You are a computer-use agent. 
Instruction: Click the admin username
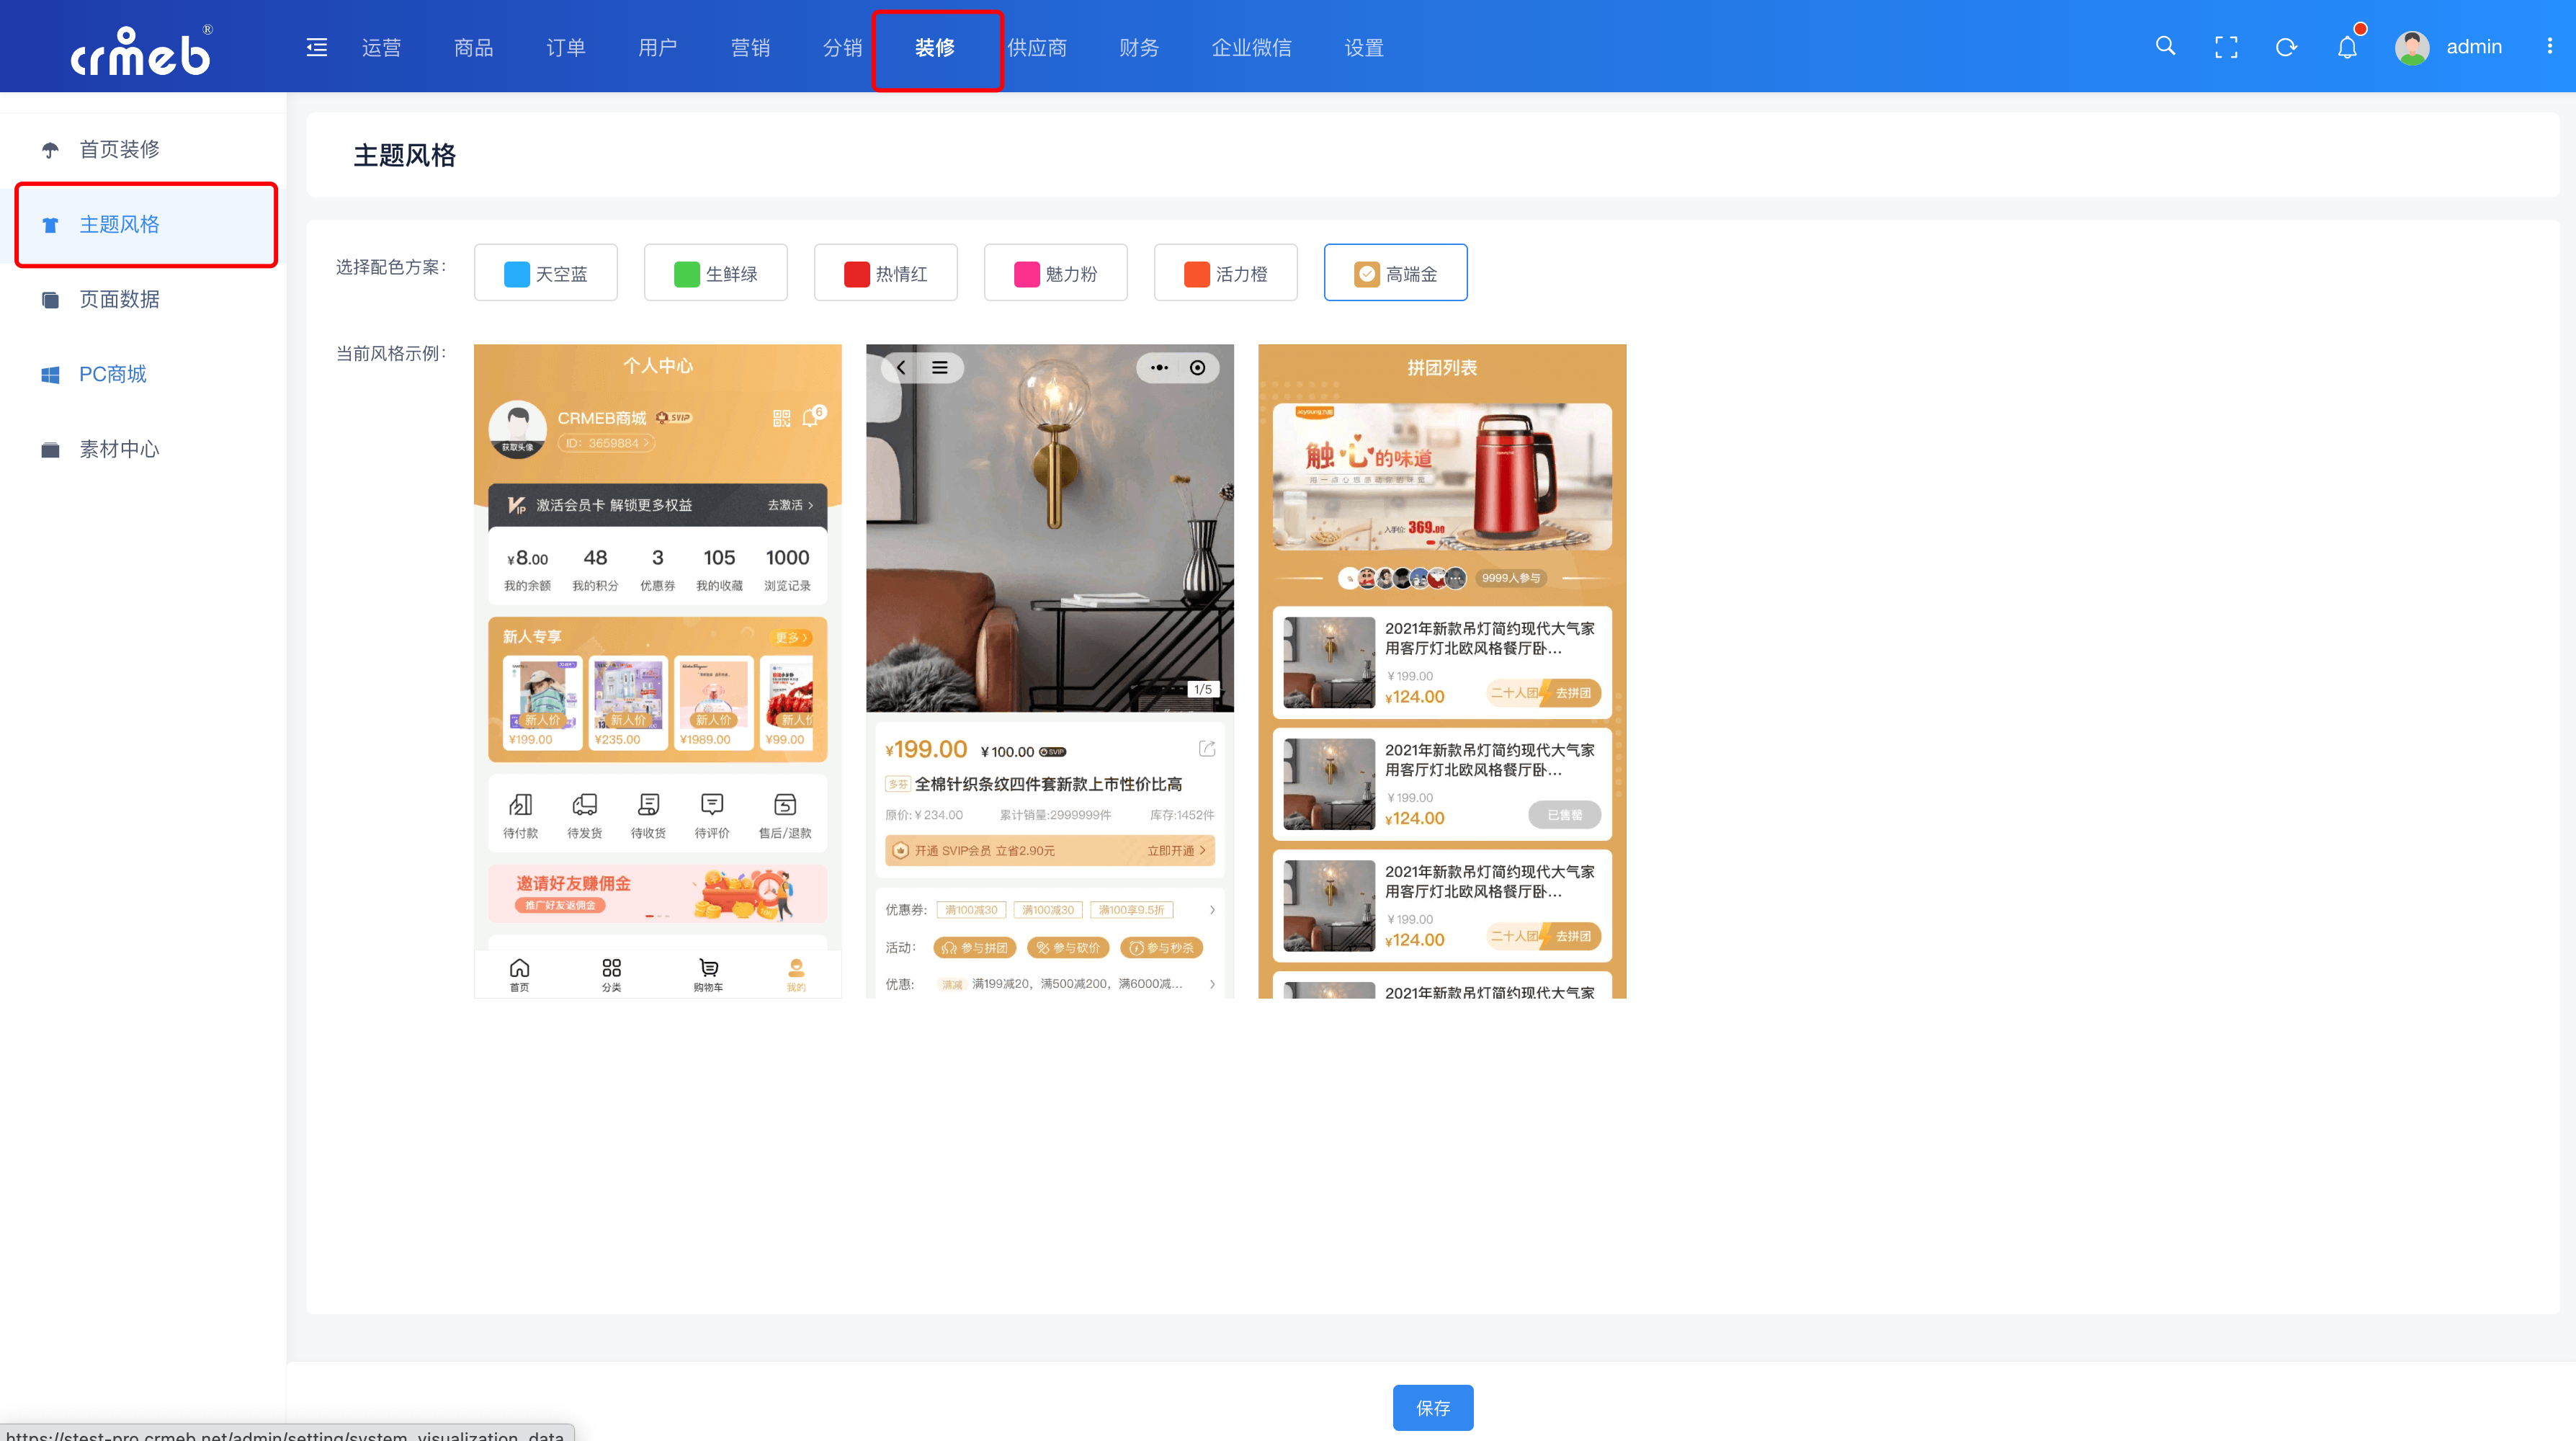point(2473,47)
